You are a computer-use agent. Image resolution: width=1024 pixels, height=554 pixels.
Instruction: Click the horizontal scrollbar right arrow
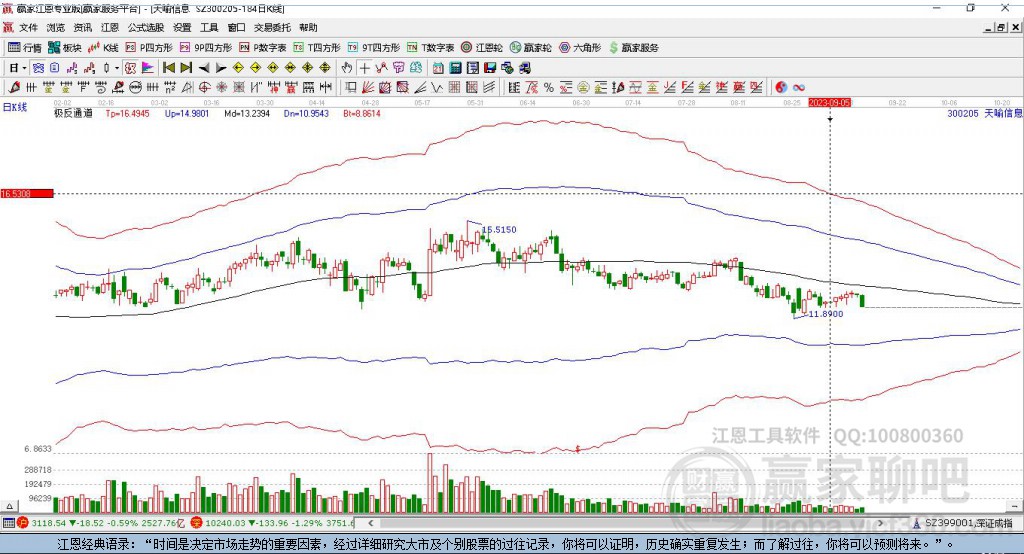(x=880, y=523)
